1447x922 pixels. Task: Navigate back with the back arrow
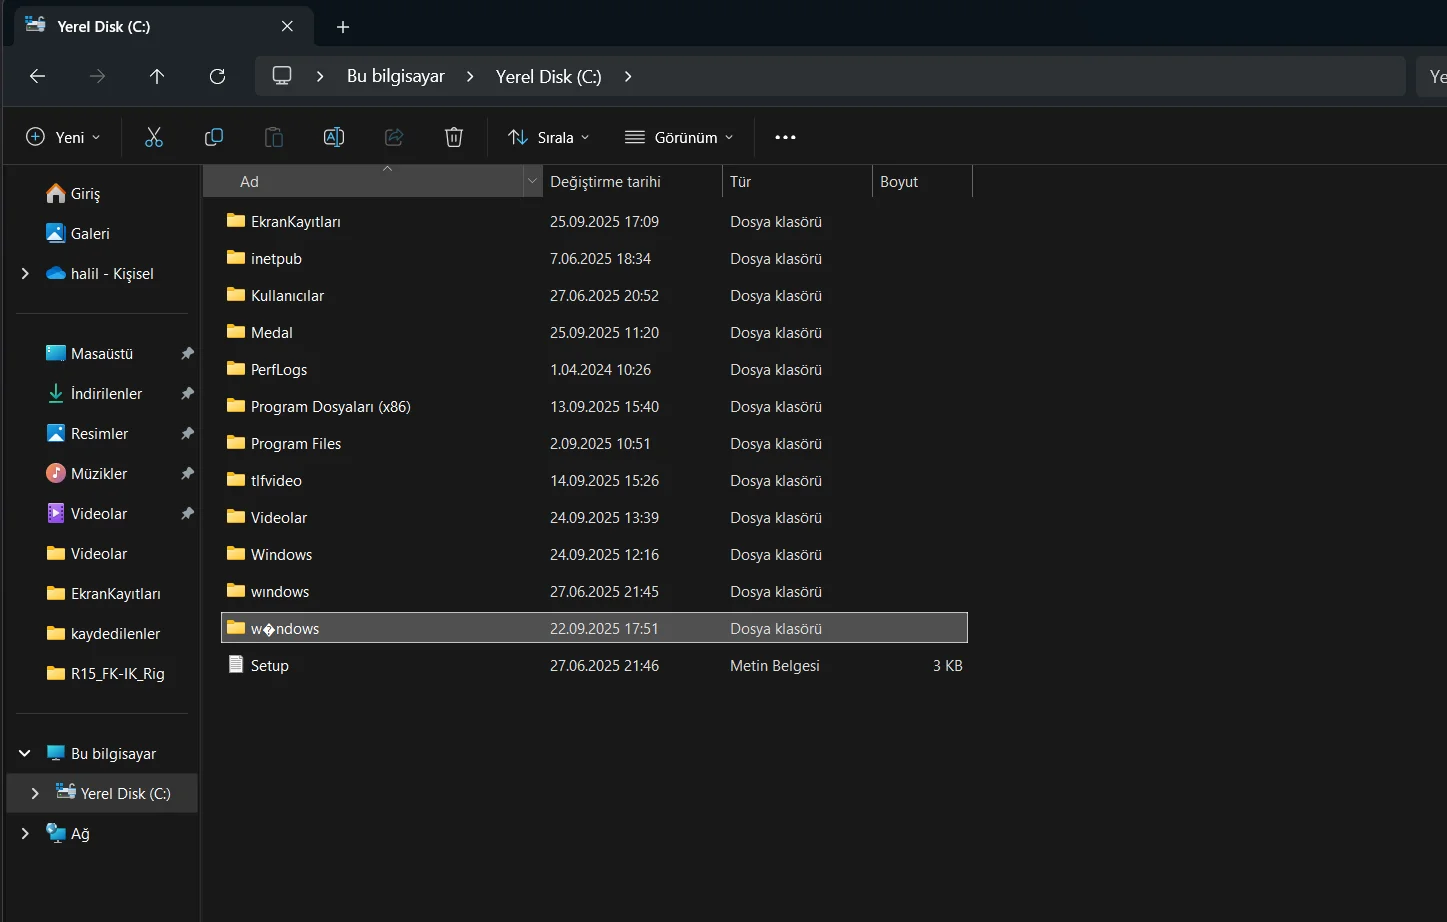(x=38, y=76)
